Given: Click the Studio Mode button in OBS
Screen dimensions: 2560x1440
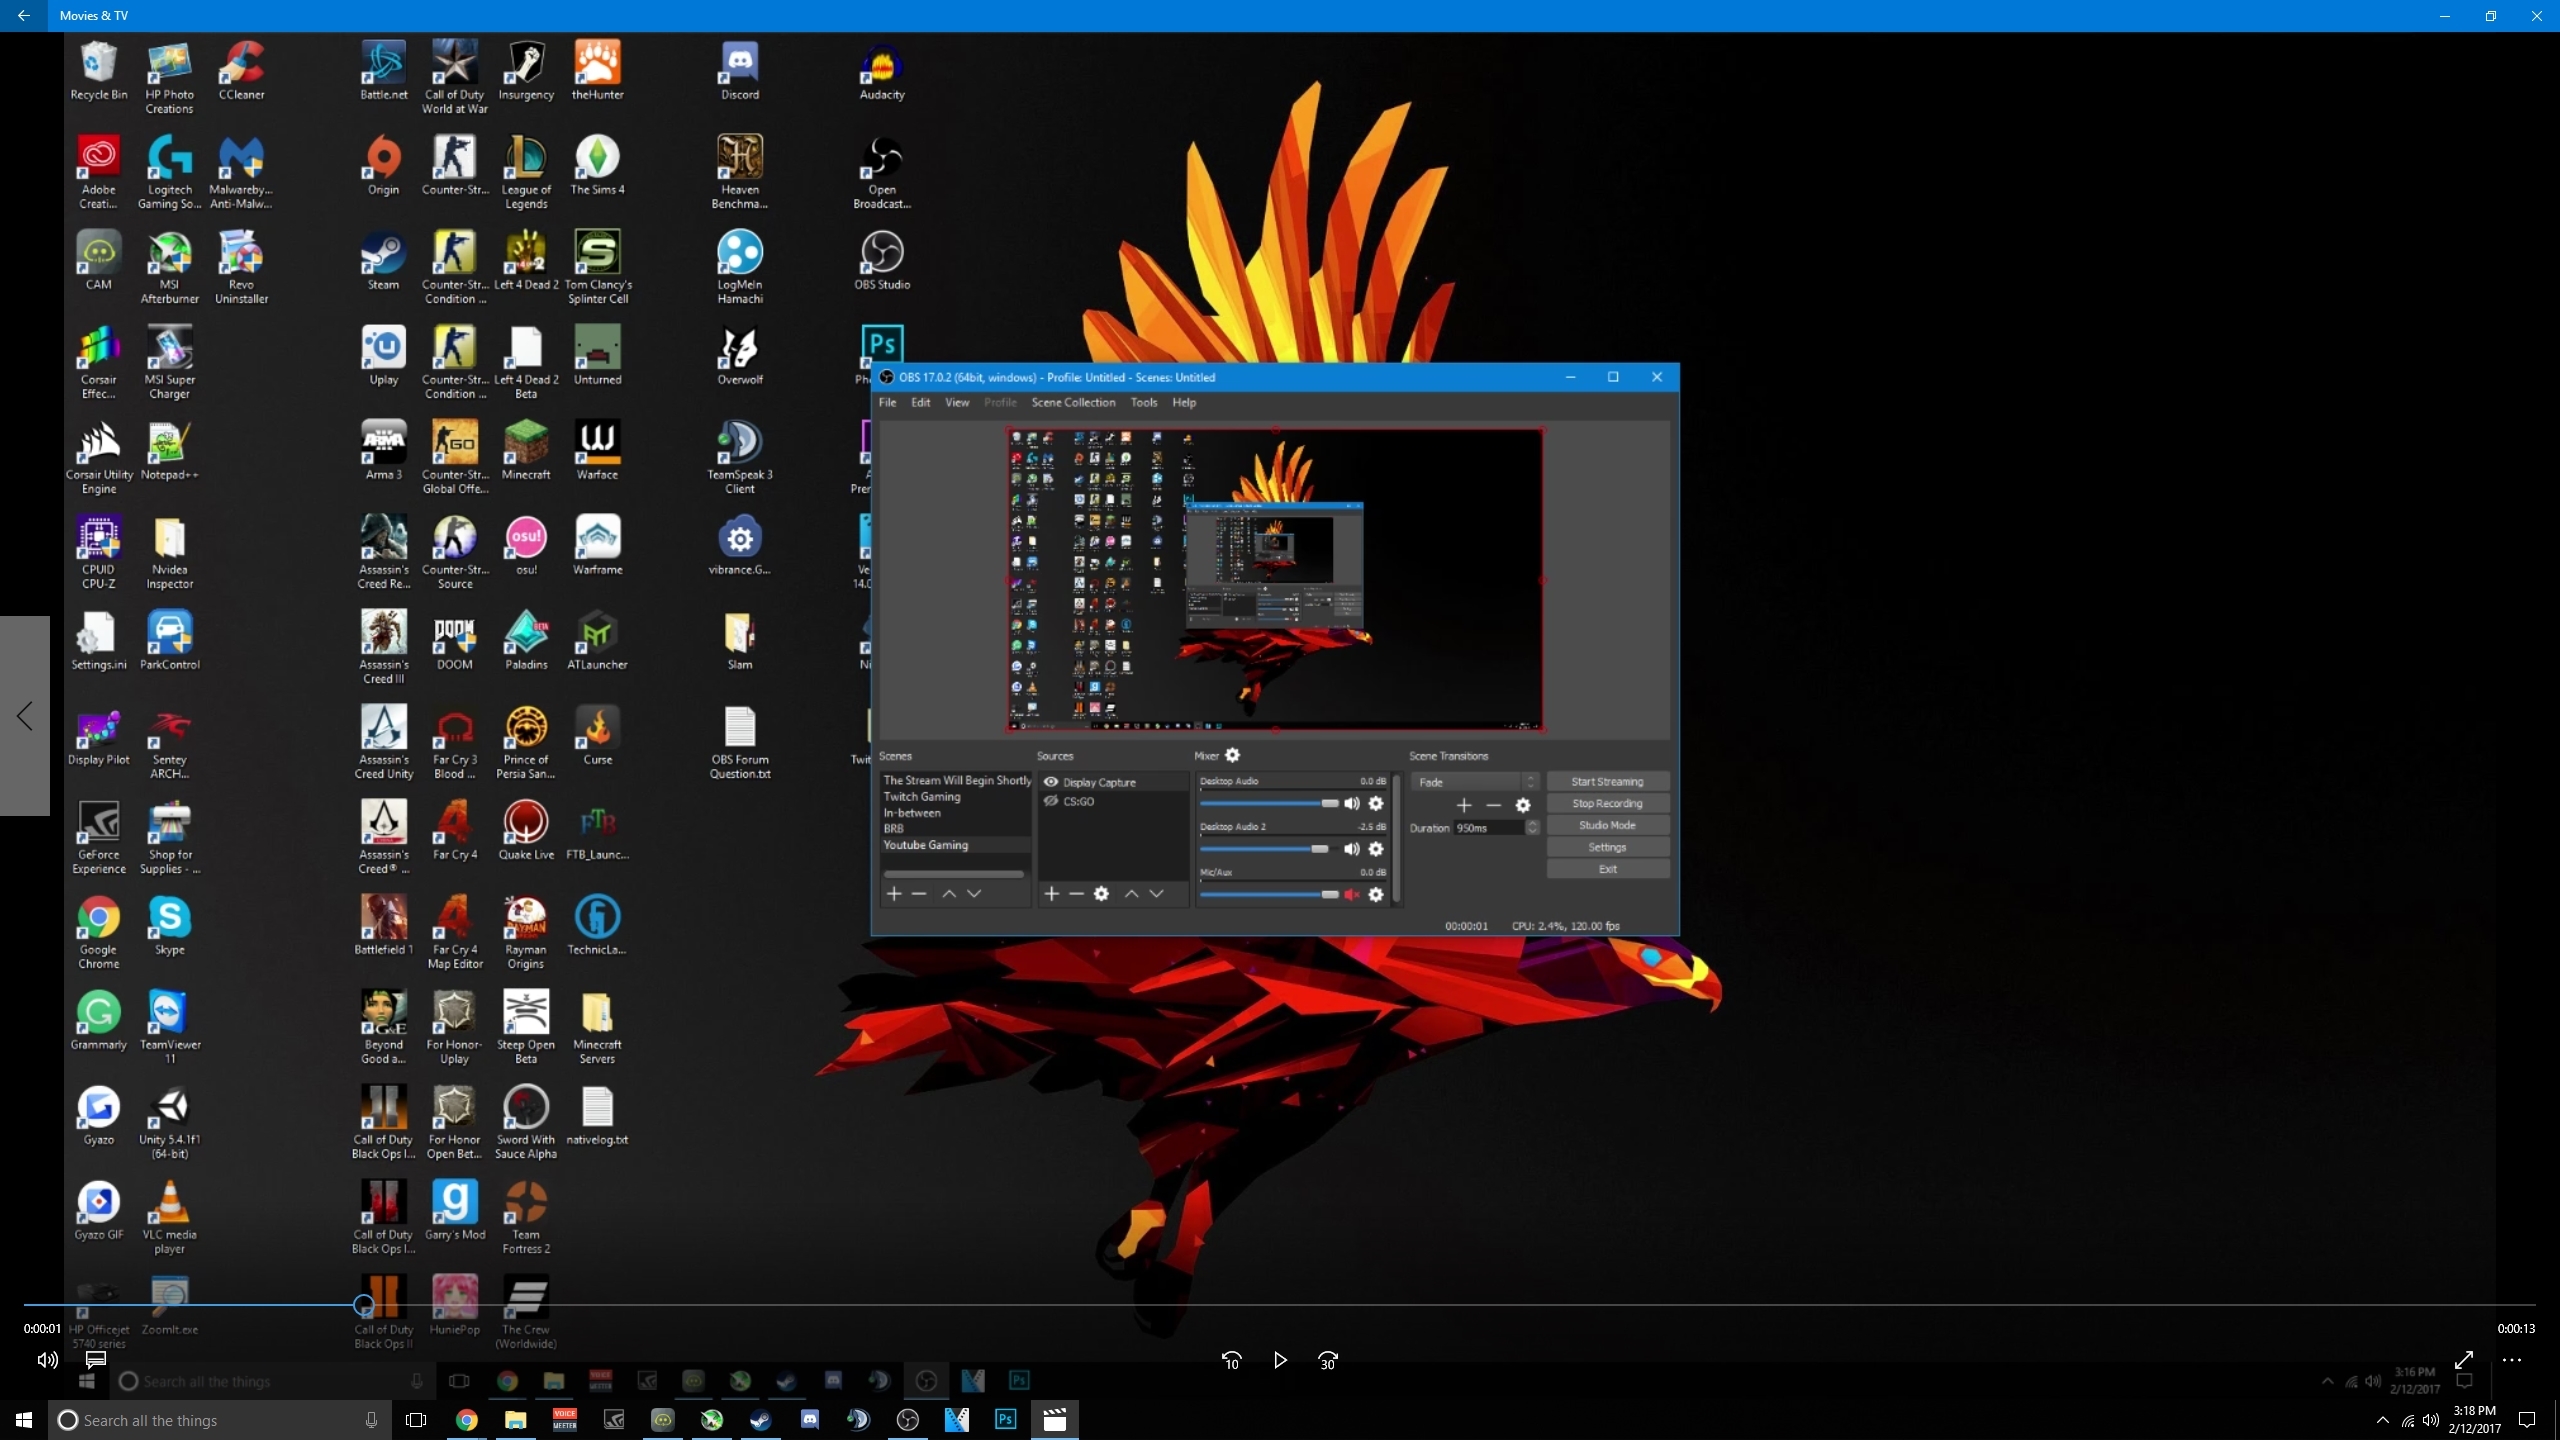Looking at the screenshot, I should click(x=1607, y=825).
